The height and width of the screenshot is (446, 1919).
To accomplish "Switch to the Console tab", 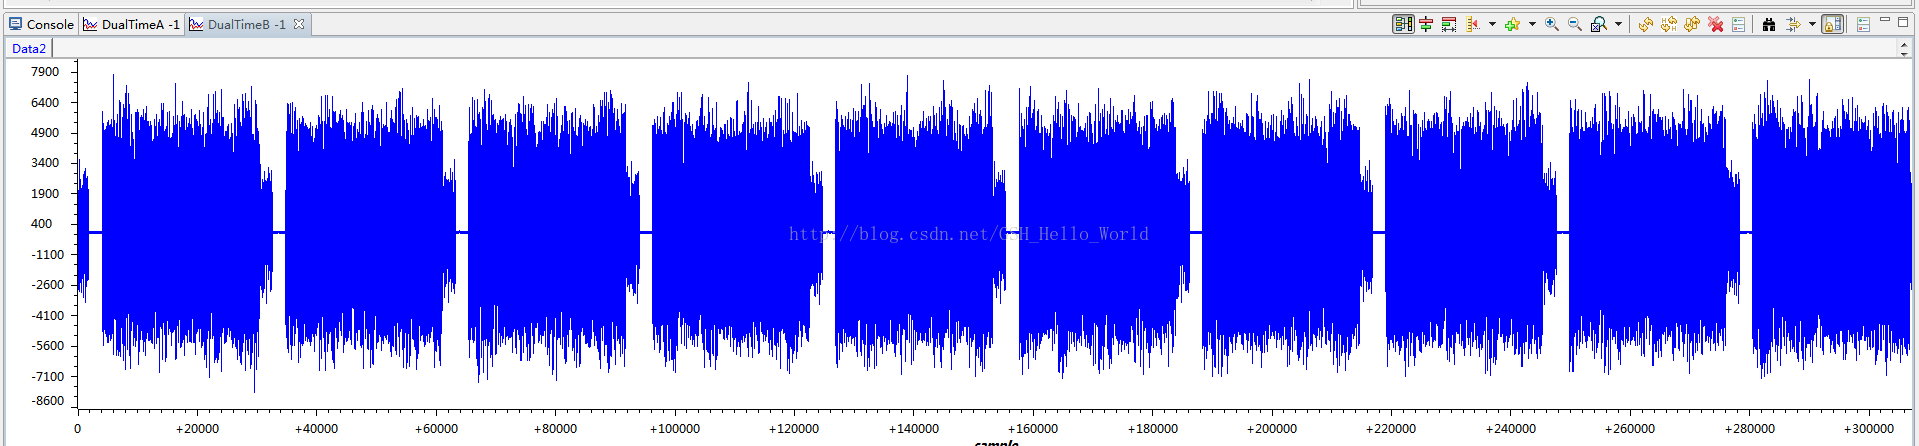I will (x=41, y=24).
